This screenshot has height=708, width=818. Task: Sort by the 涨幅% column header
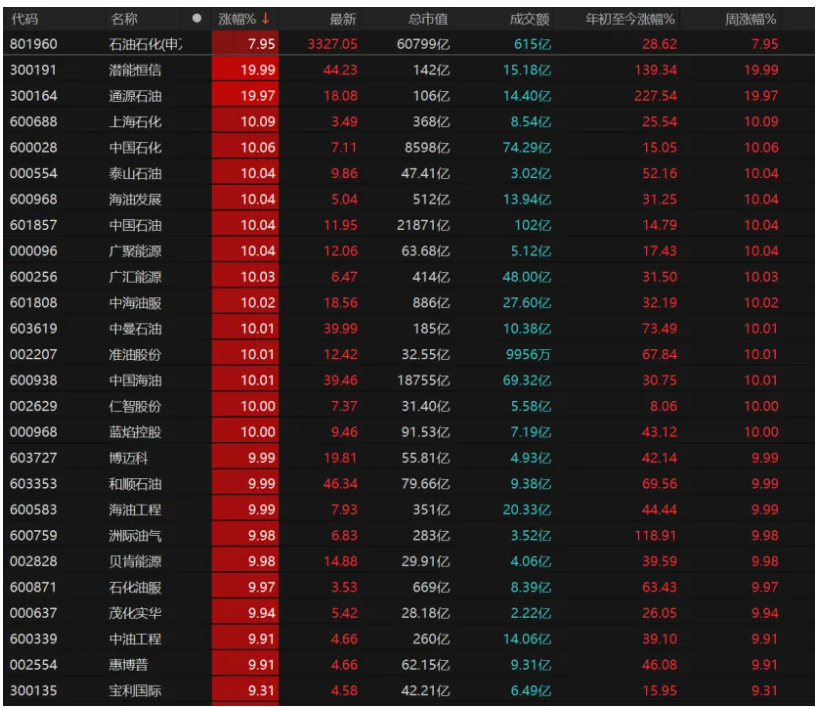tap(238, 18)
